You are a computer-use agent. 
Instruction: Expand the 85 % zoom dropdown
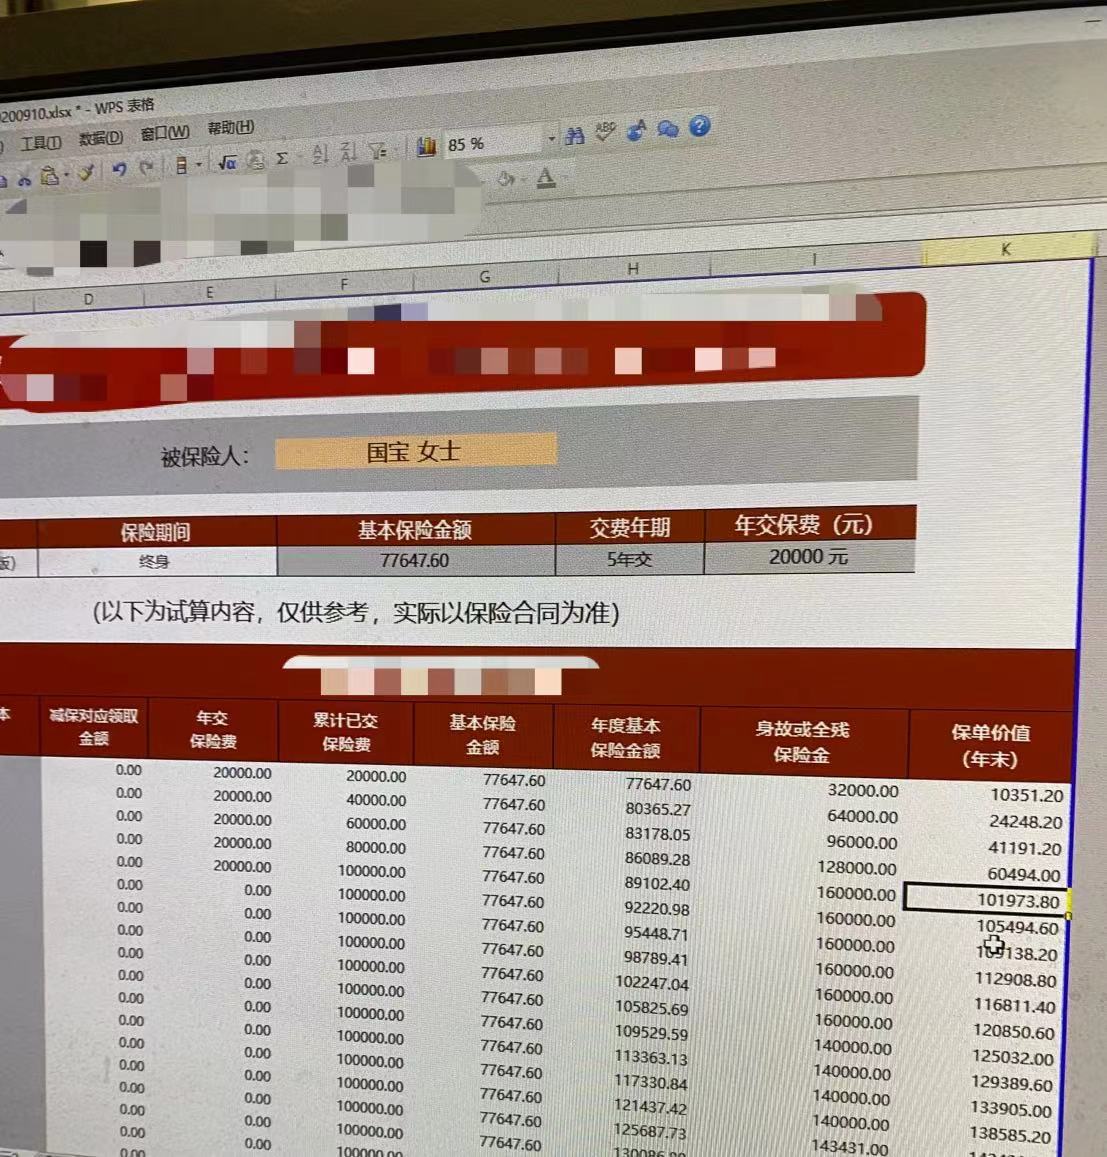coord(551,138)
